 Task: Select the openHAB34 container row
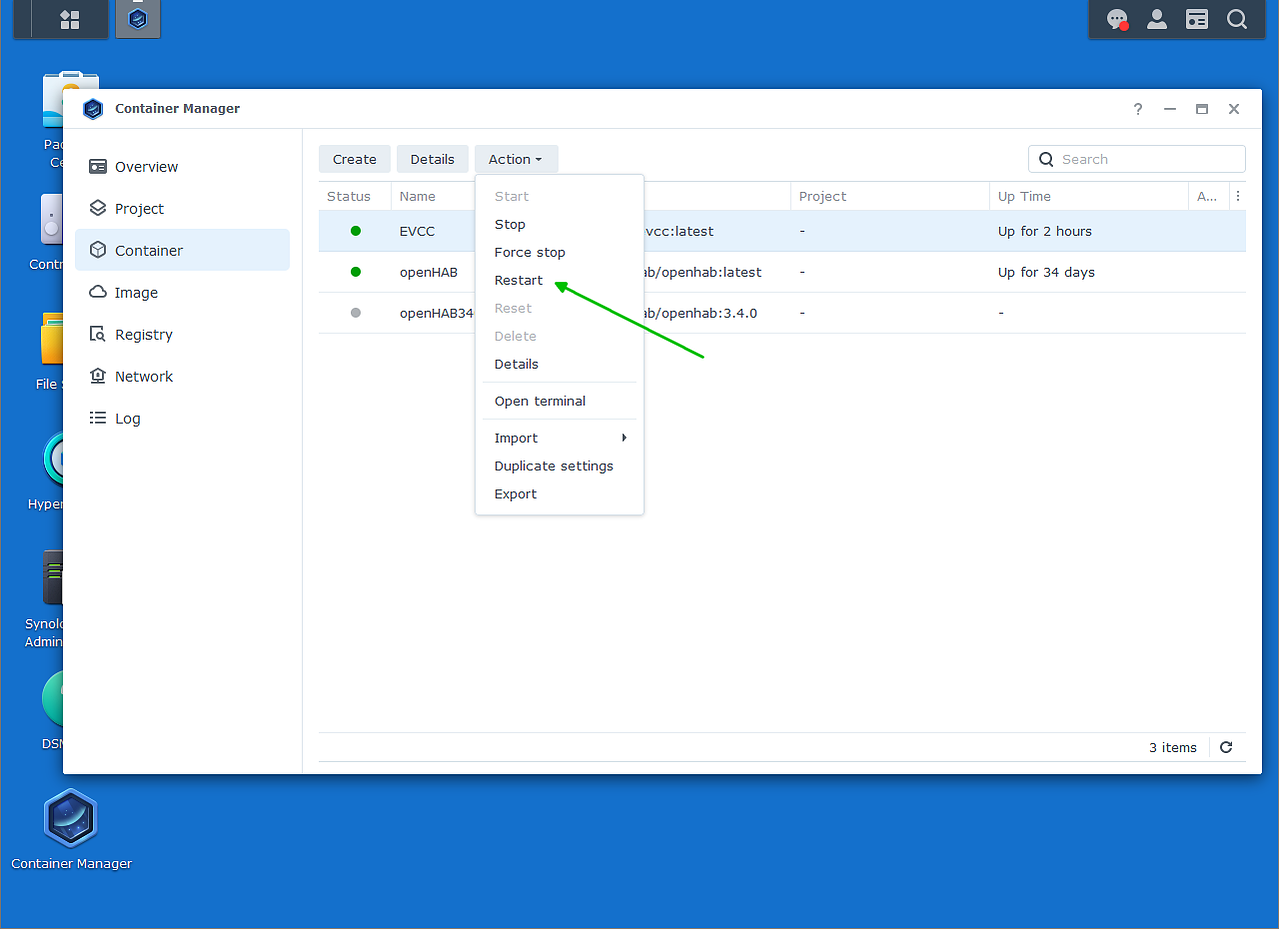coord(782,313)
